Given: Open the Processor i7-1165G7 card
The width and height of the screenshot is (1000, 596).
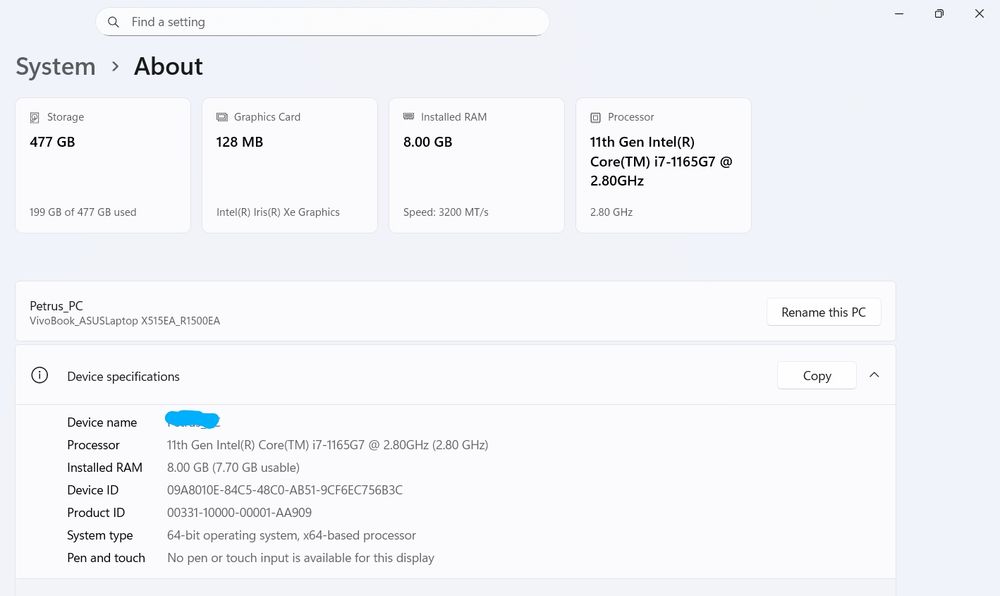Looking at the screenshot, I should pos(663,165).
